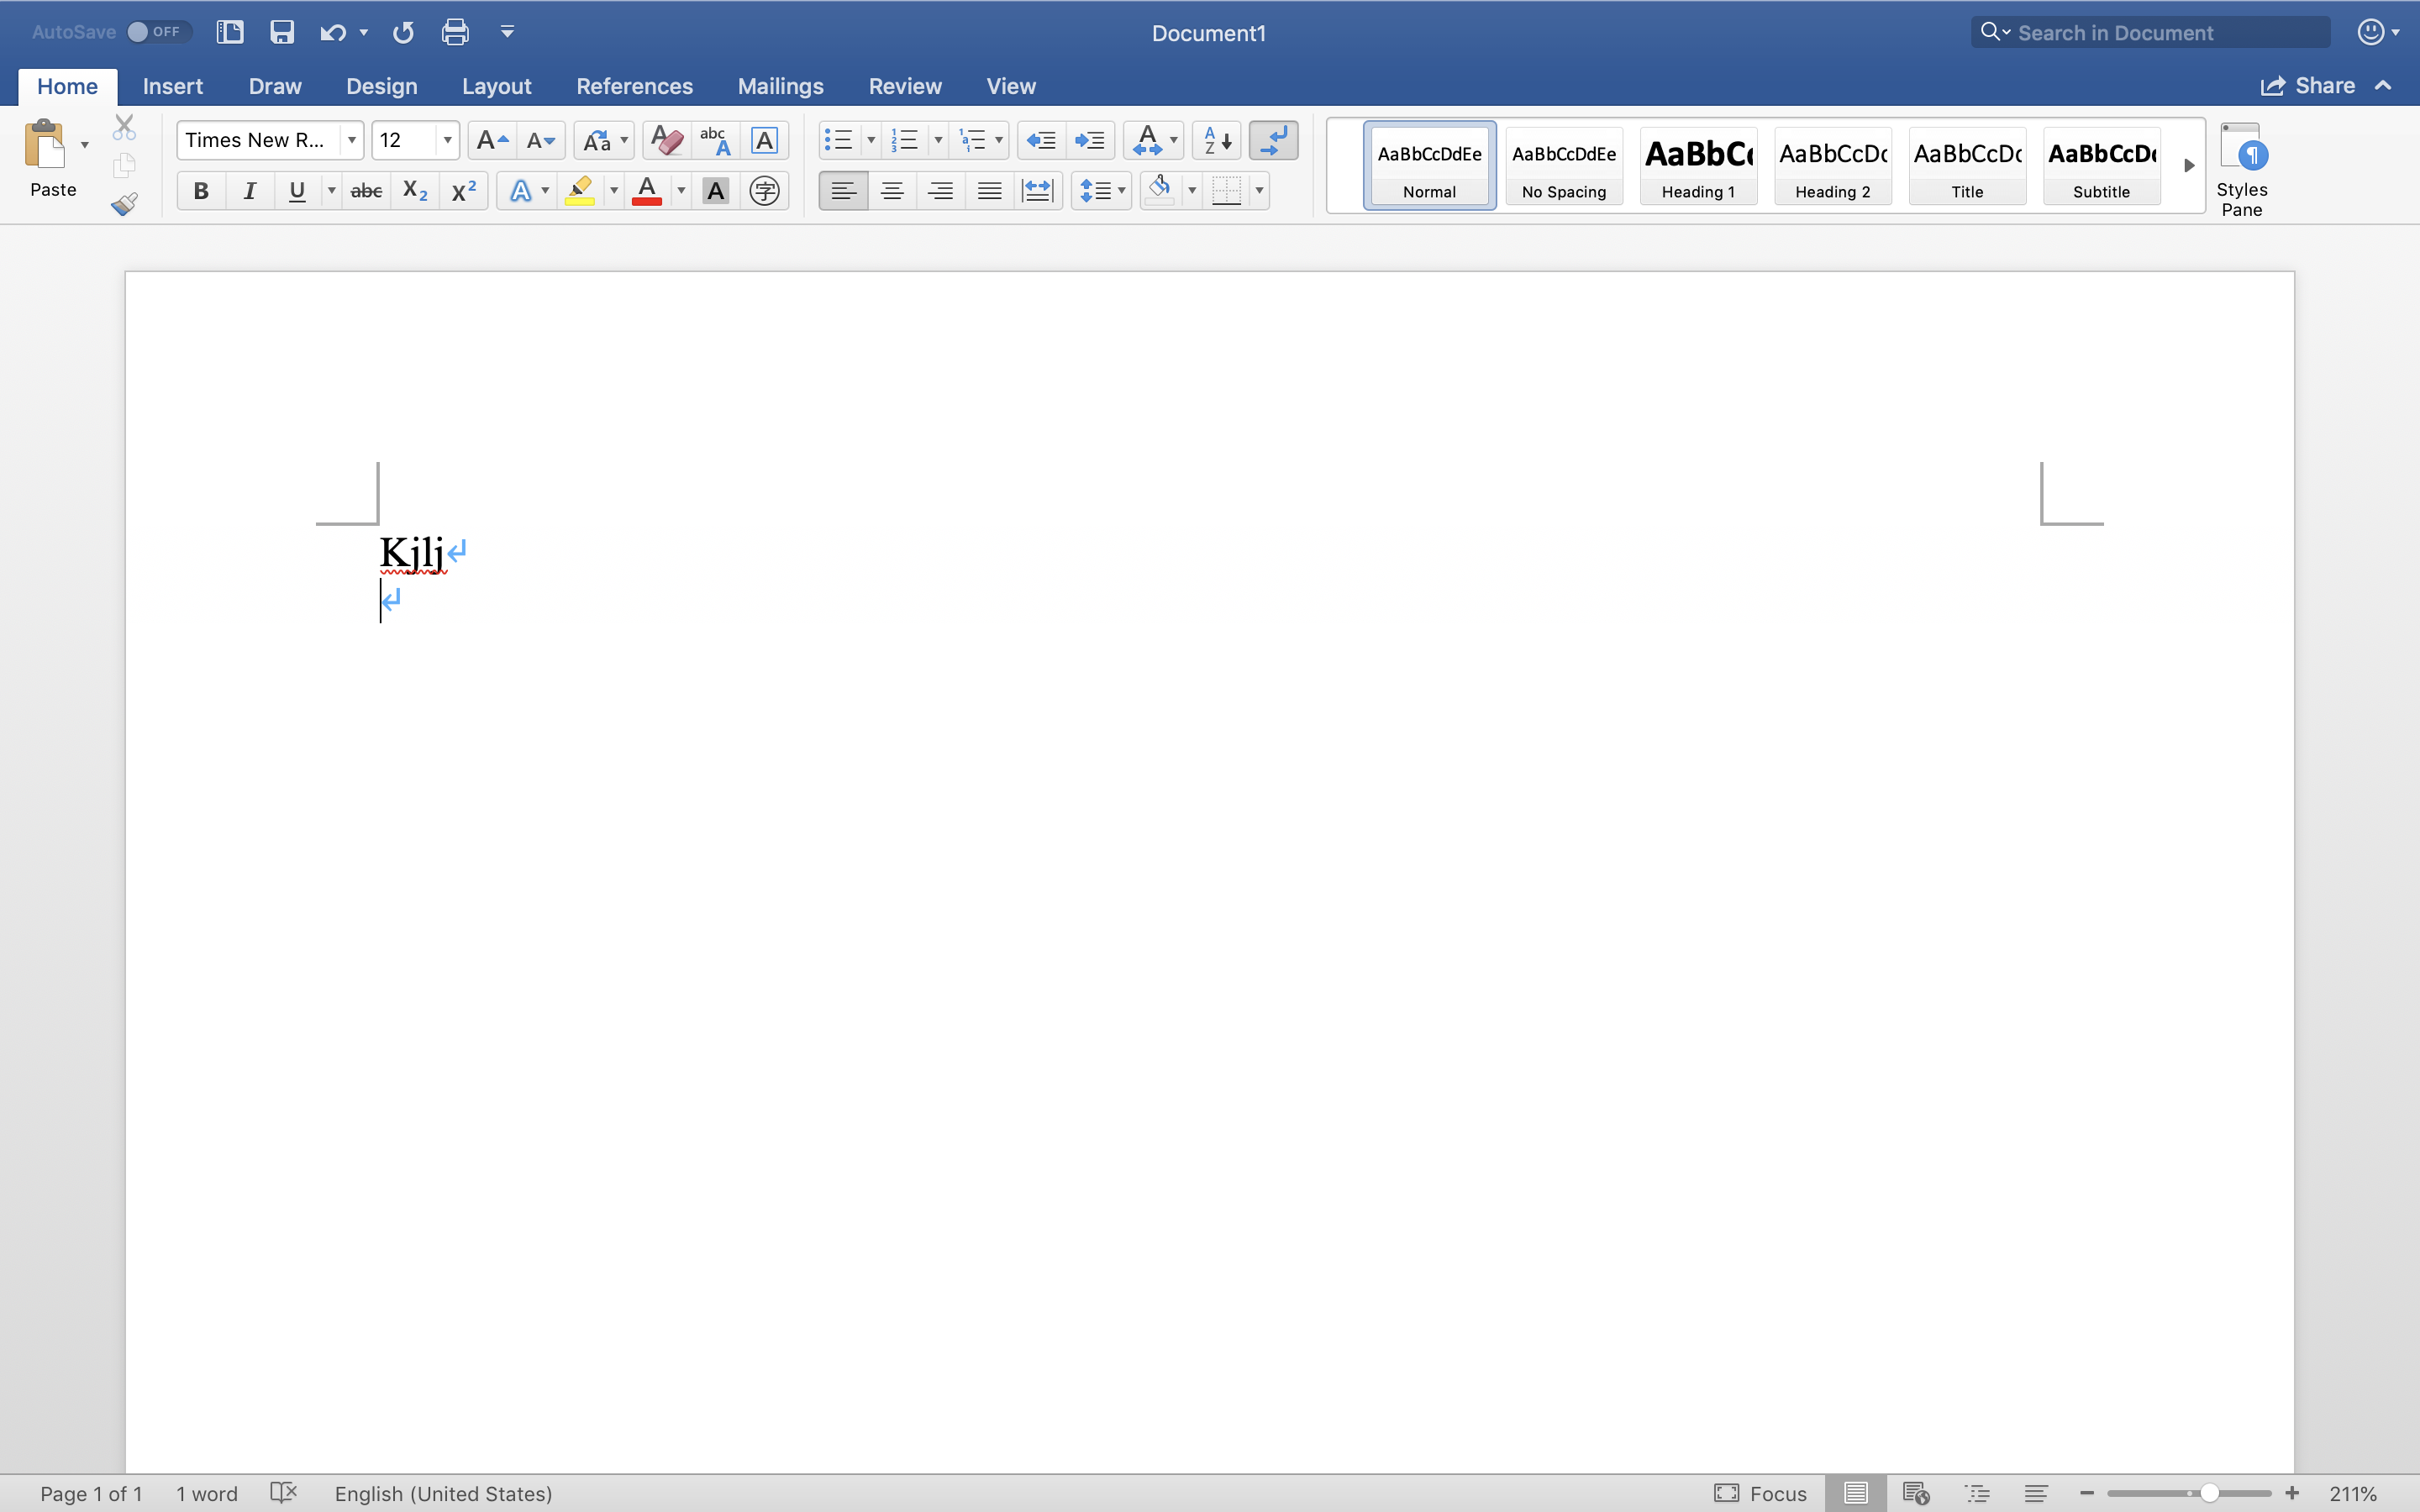Apply strikethrough to text
Image resolution: width=2420 pixels, height=1512 pixels.
(x=366, y=190)
